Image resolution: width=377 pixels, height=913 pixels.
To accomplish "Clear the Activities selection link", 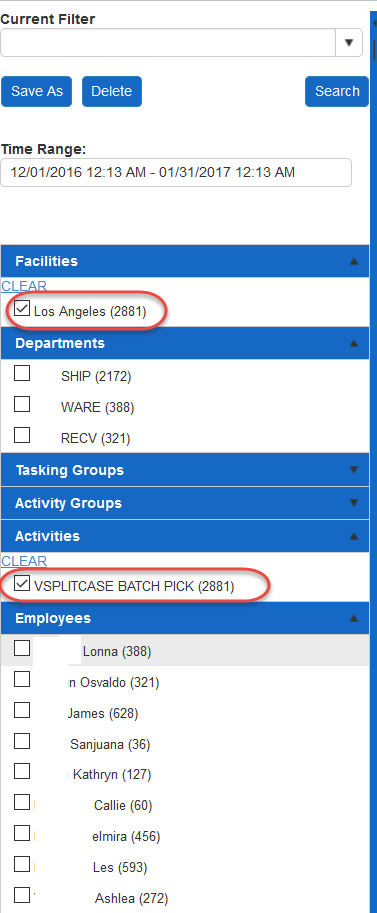I will [24, 561].
